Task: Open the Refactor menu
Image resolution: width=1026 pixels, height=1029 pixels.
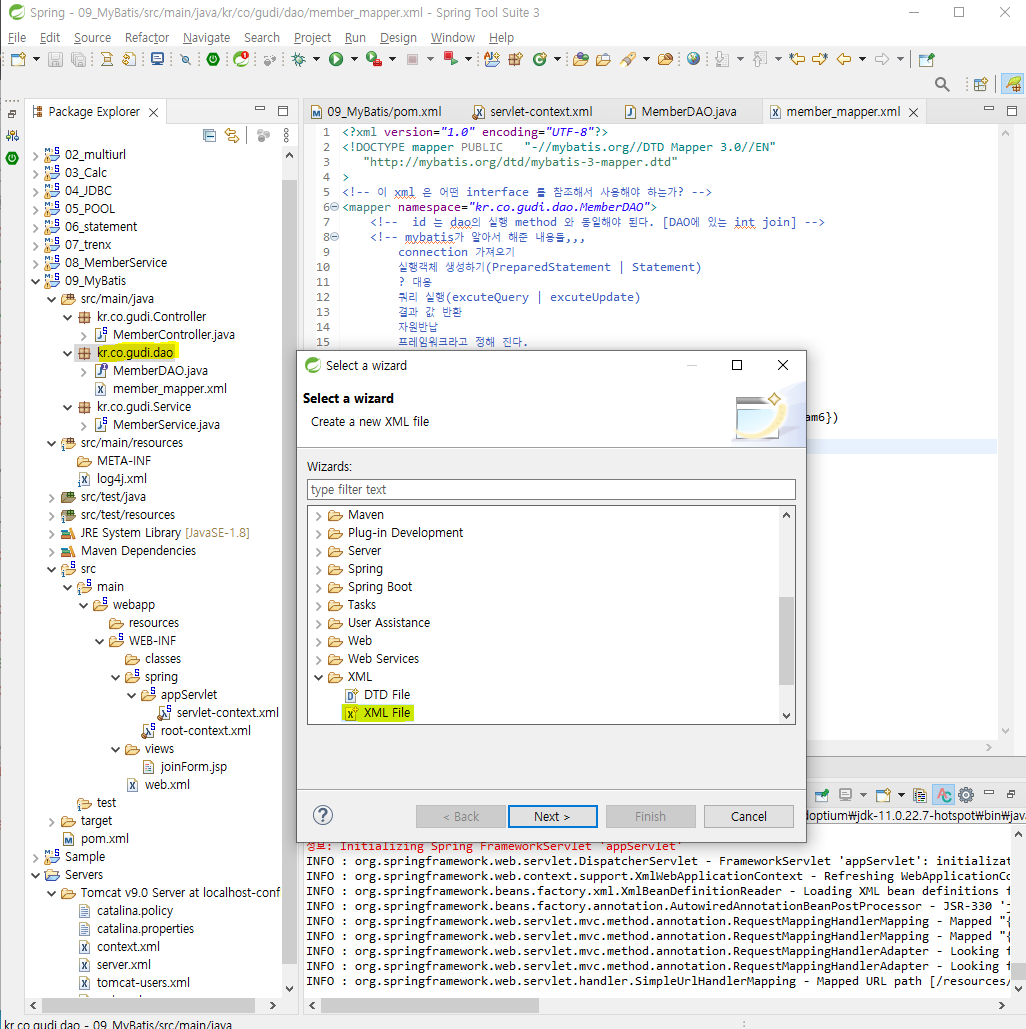Action: [x=147, y=37]
